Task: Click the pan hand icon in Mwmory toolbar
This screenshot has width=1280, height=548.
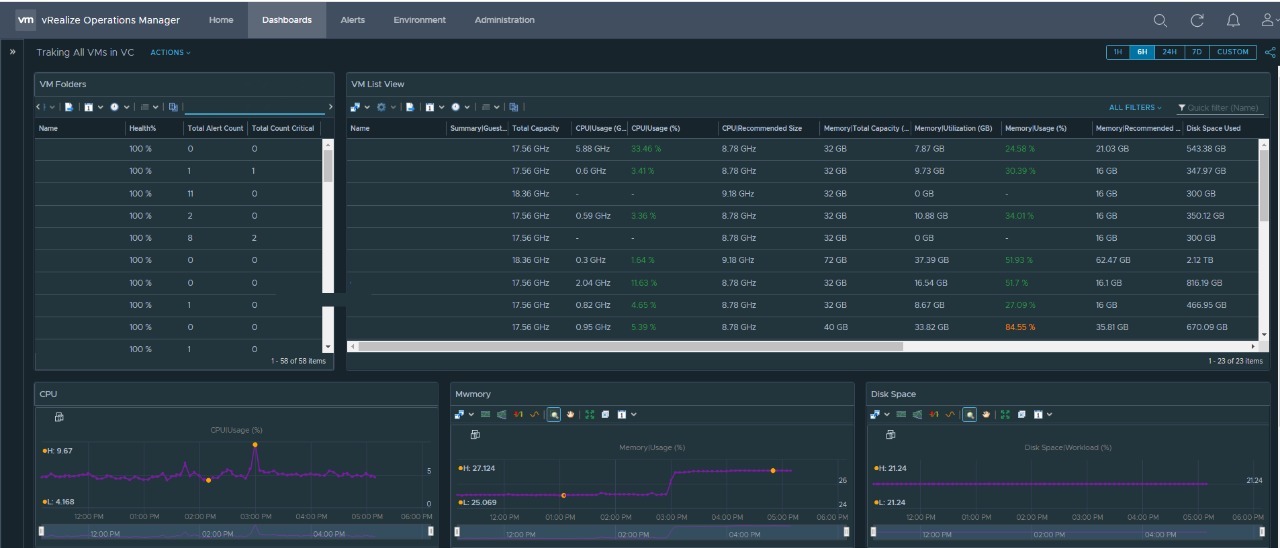Action: coord(570,414)
